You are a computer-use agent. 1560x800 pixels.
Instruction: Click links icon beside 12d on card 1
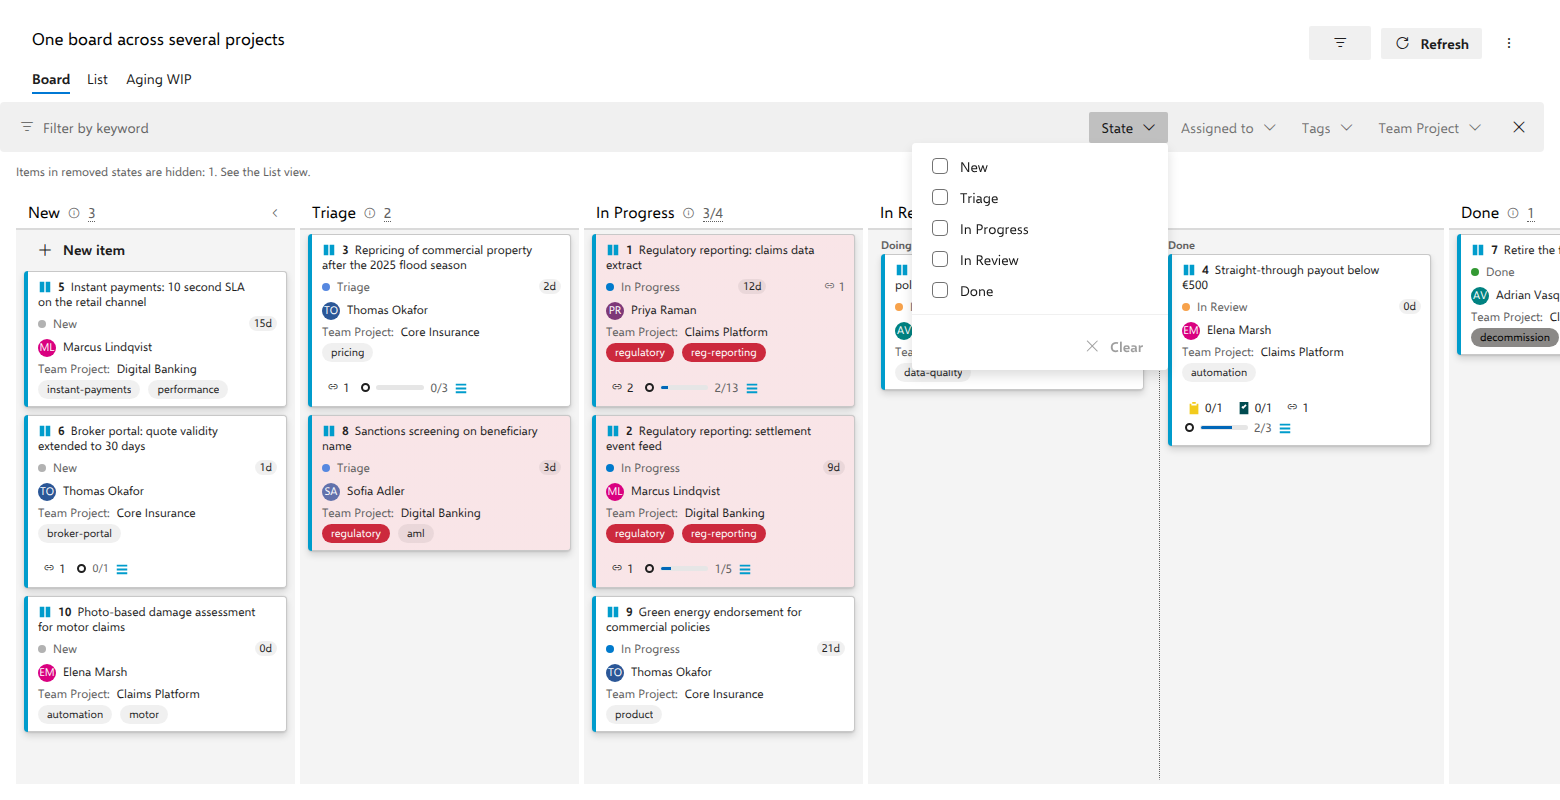829,287
